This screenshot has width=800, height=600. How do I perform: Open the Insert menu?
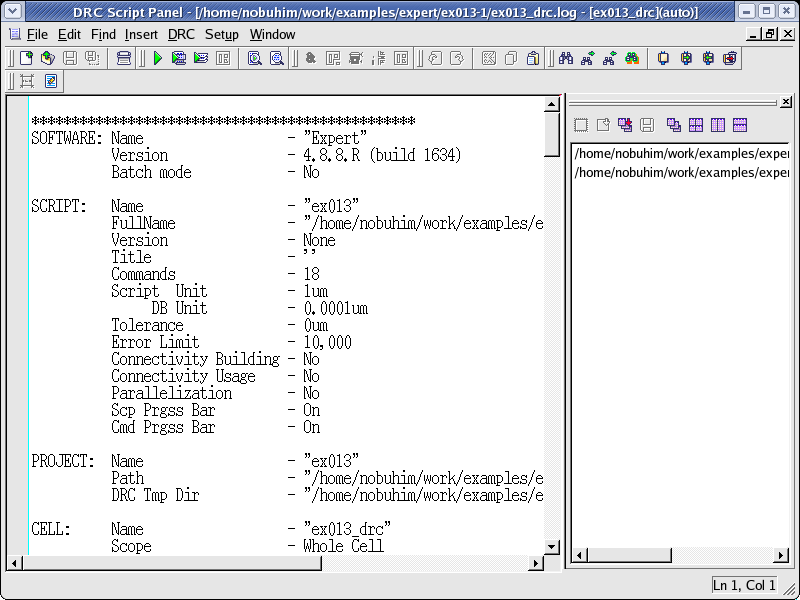click(141, 35)
